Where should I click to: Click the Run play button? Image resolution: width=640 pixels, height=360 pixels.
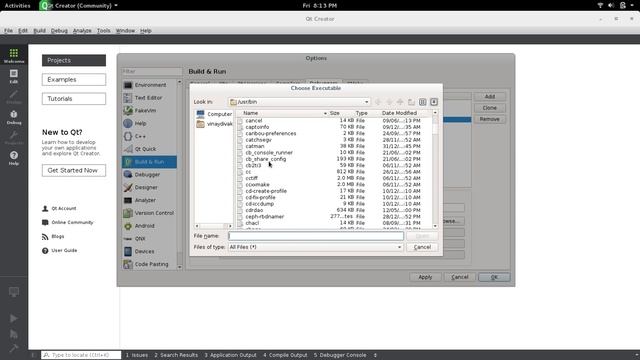(13, 318)
